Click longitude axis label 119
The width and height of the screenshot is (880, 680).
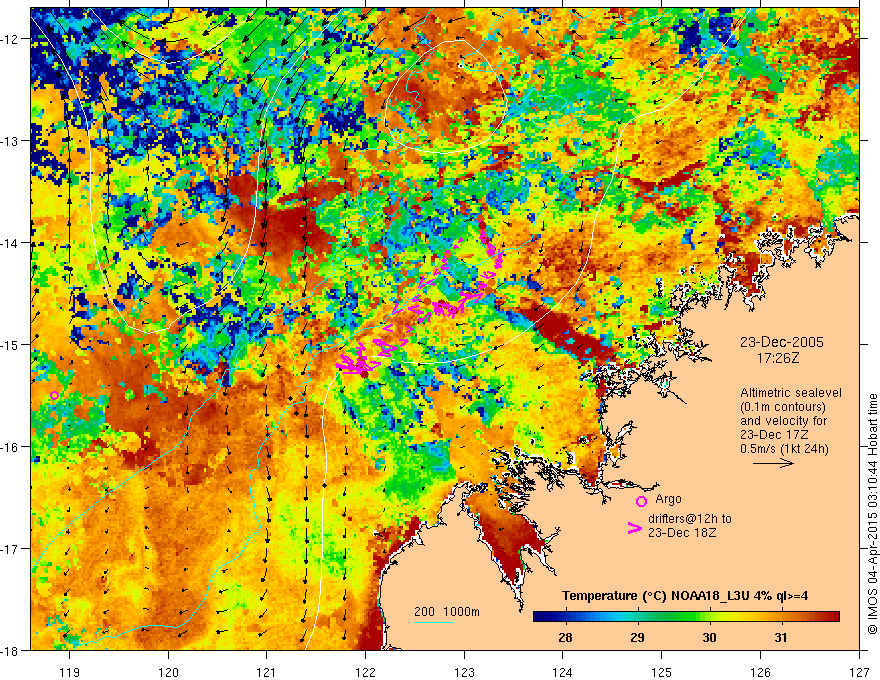pos(70,672)
